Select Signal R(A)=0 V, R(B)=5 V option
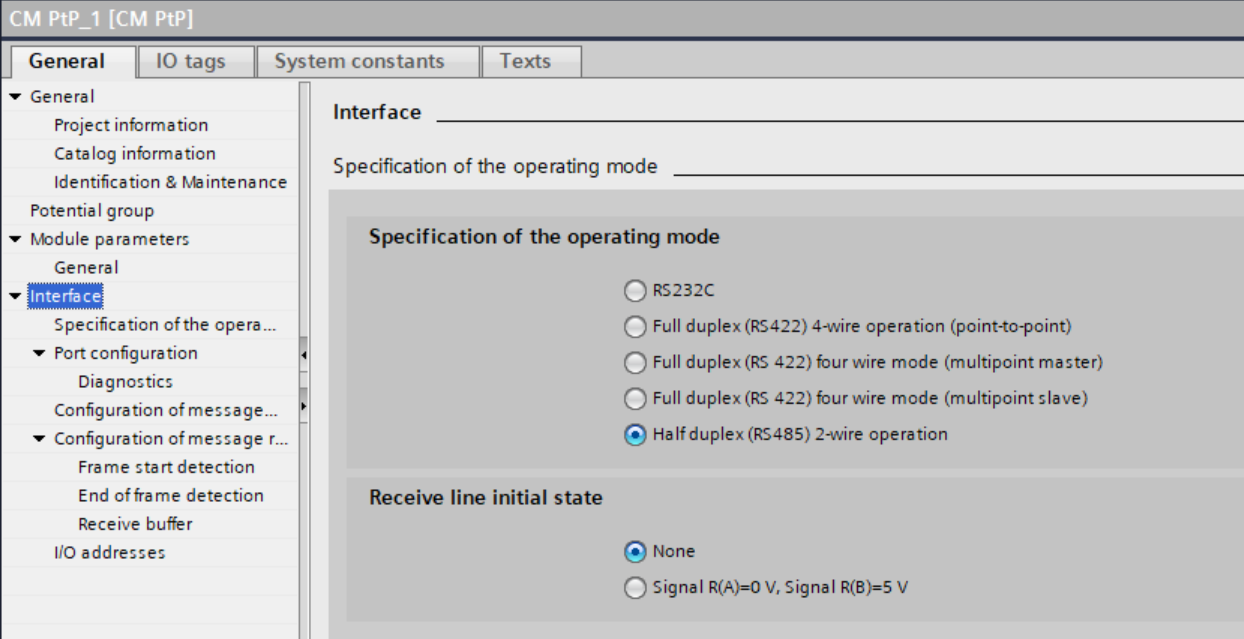Screen dimensions: 1244x639 [x=635, y=588]
